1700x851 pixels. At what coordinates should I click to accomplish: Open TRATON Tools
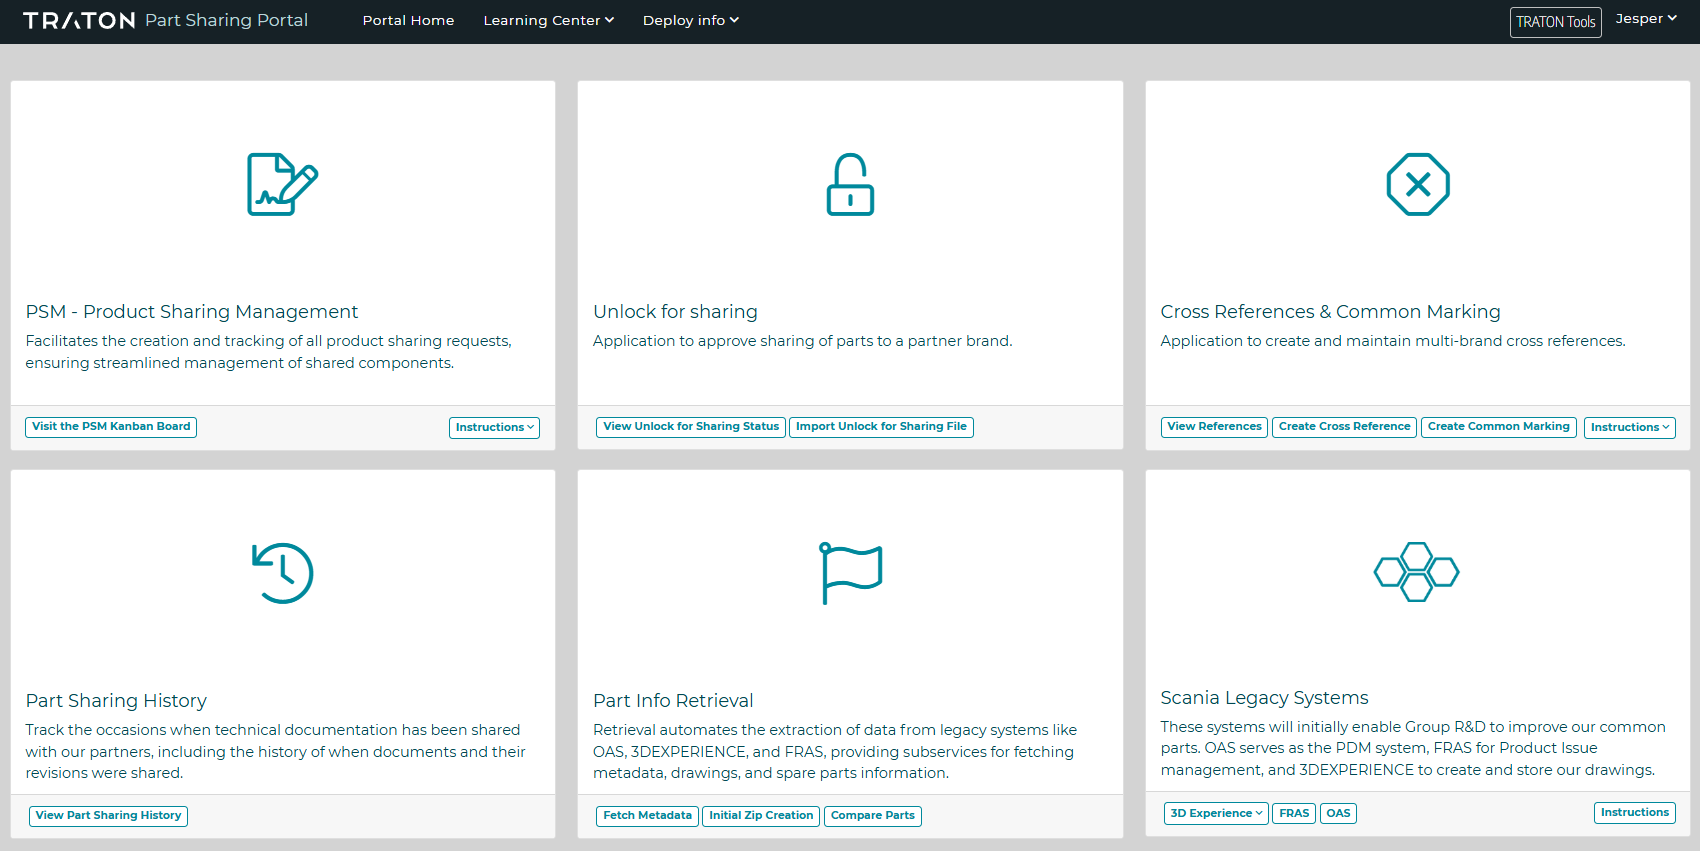1555,22
